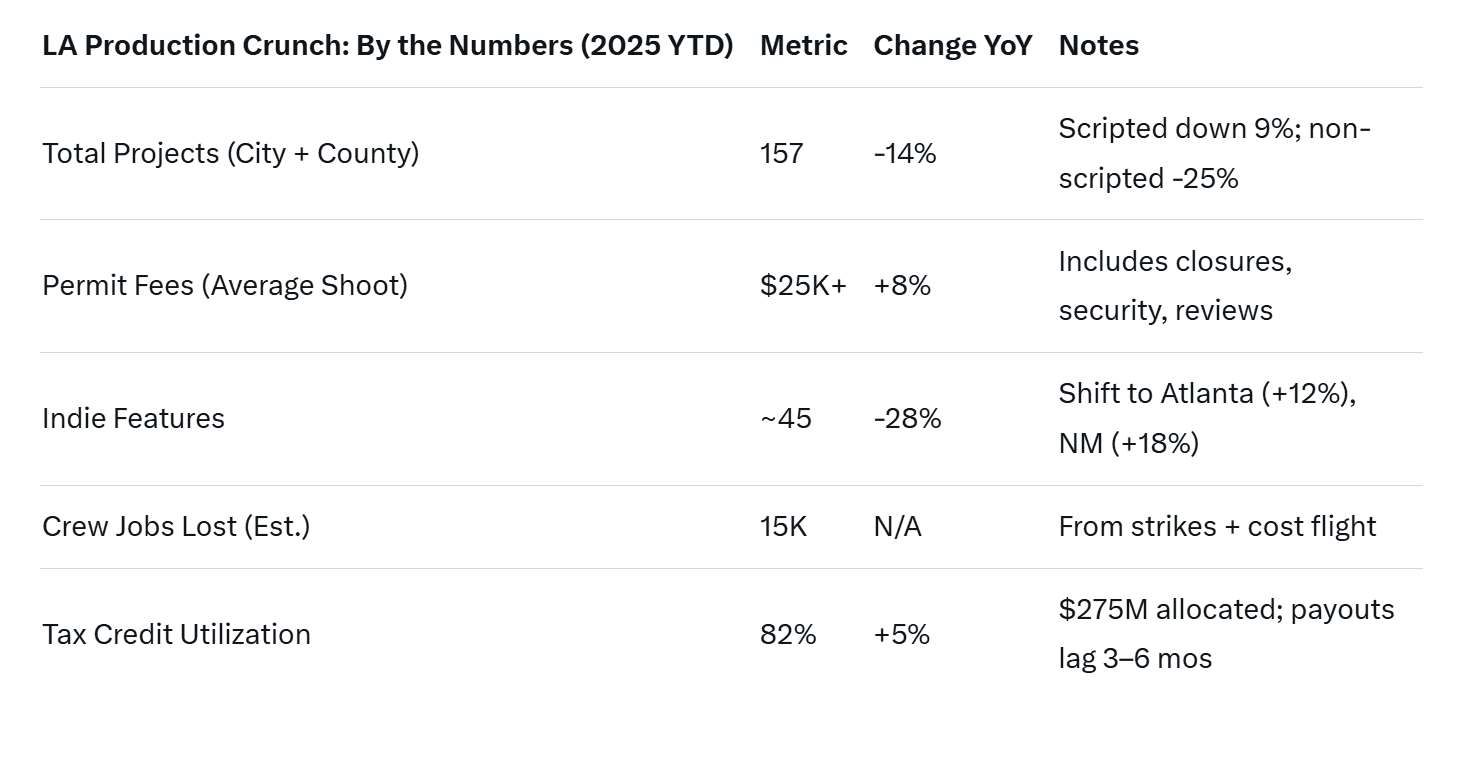Click the Permit Fees (Average Shoot) label
The image size is (1481, 770).
click(x=224, y=286)
